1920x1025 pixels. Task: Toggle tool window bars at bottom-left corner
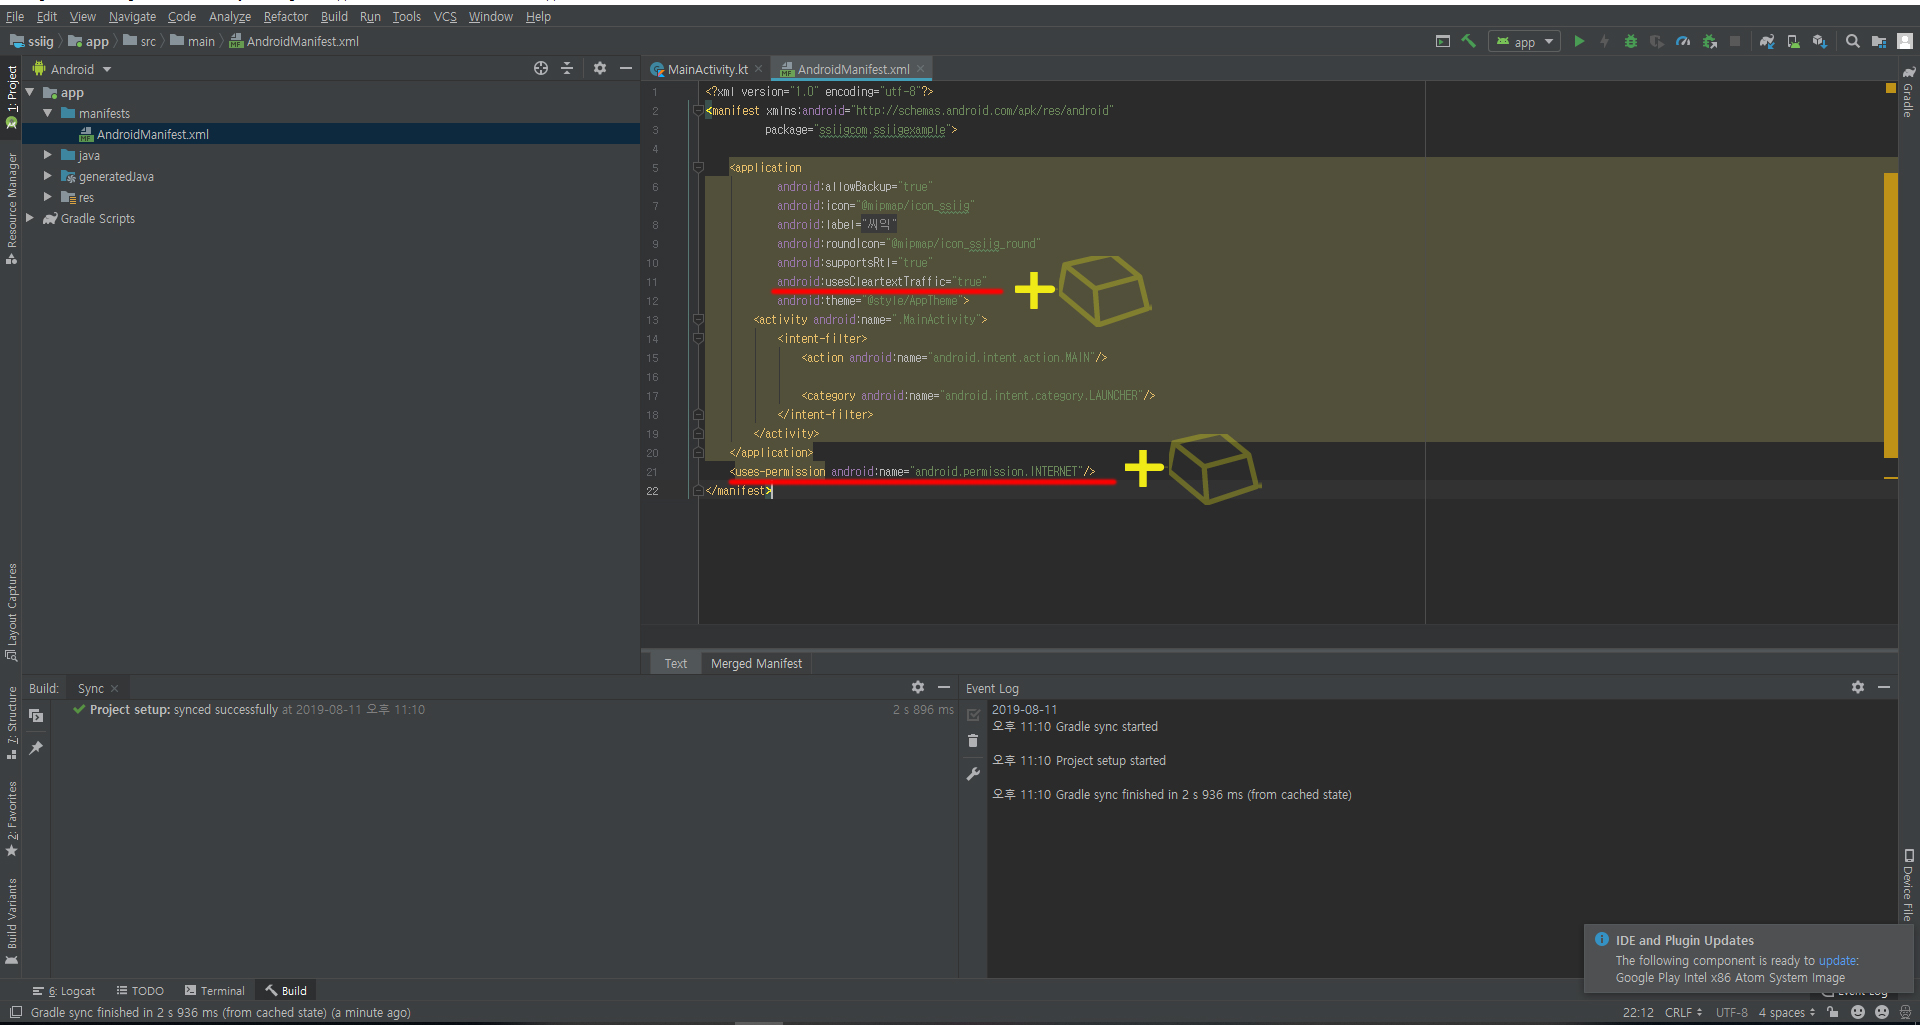pos(15,1012)
